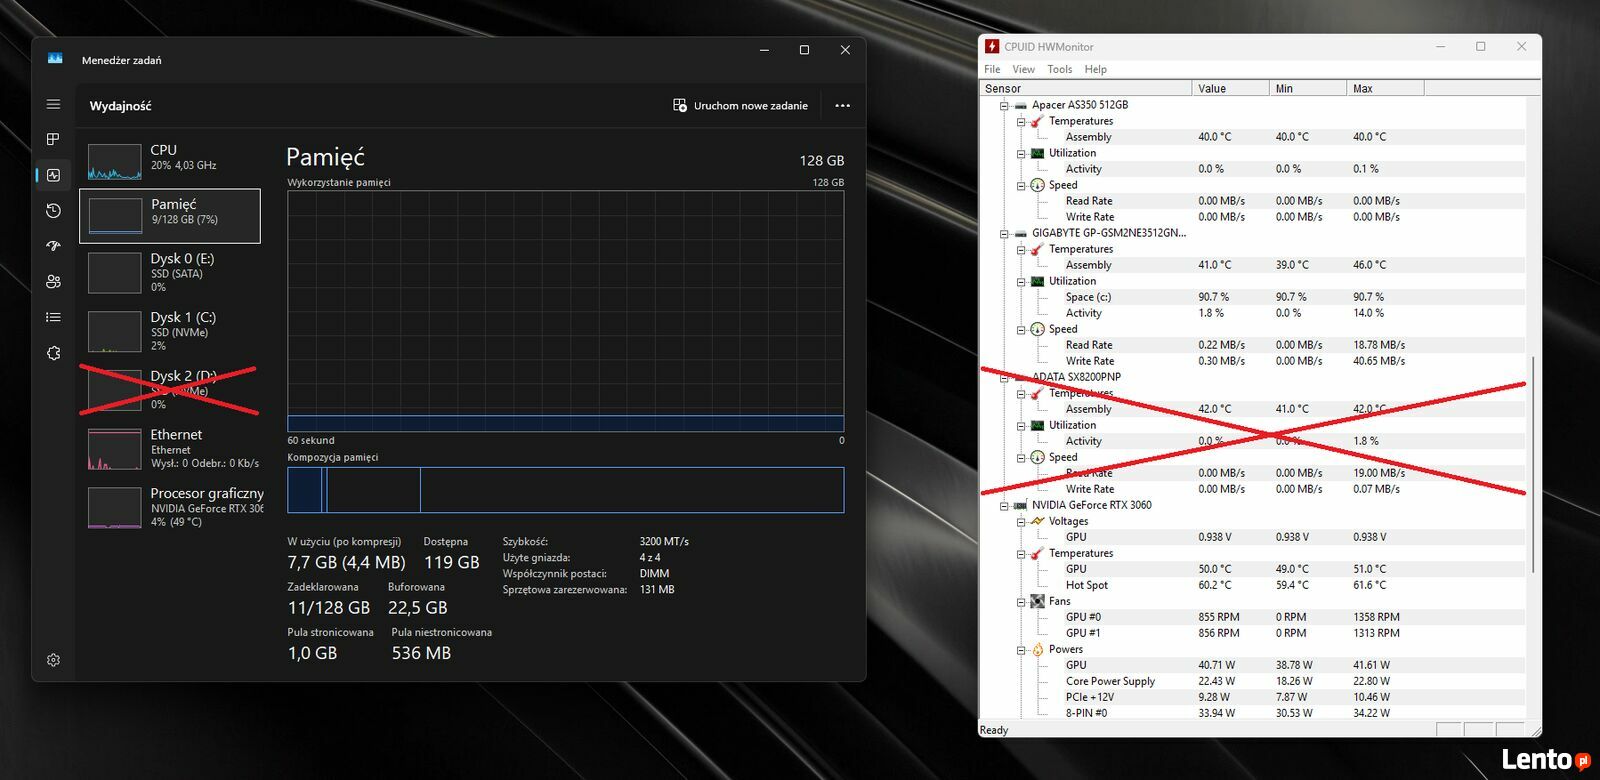Open the Users icon in sidebar

[x=53, y=282]
